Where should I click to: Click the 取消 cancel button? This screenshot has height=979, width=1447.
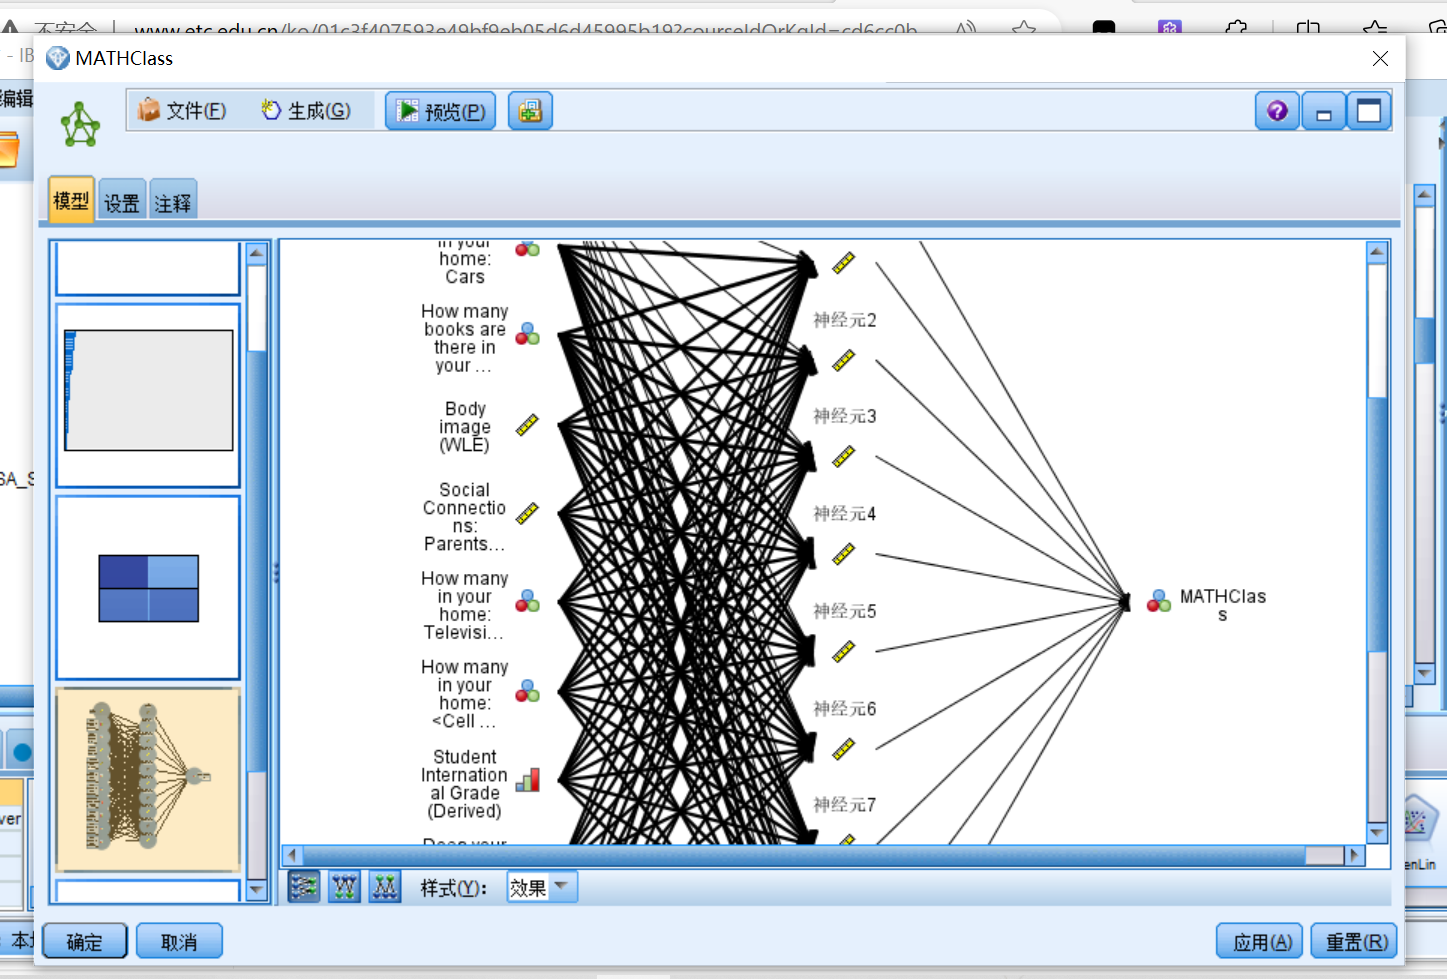pos(179,941)
